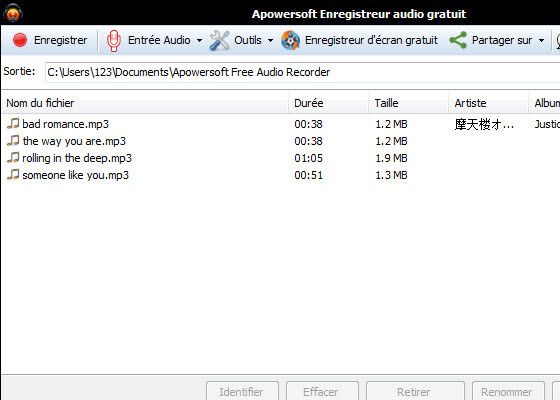Select file bad romance.mp3
Image resolution: width=560 pixels, height=400 pixels.
65,124
